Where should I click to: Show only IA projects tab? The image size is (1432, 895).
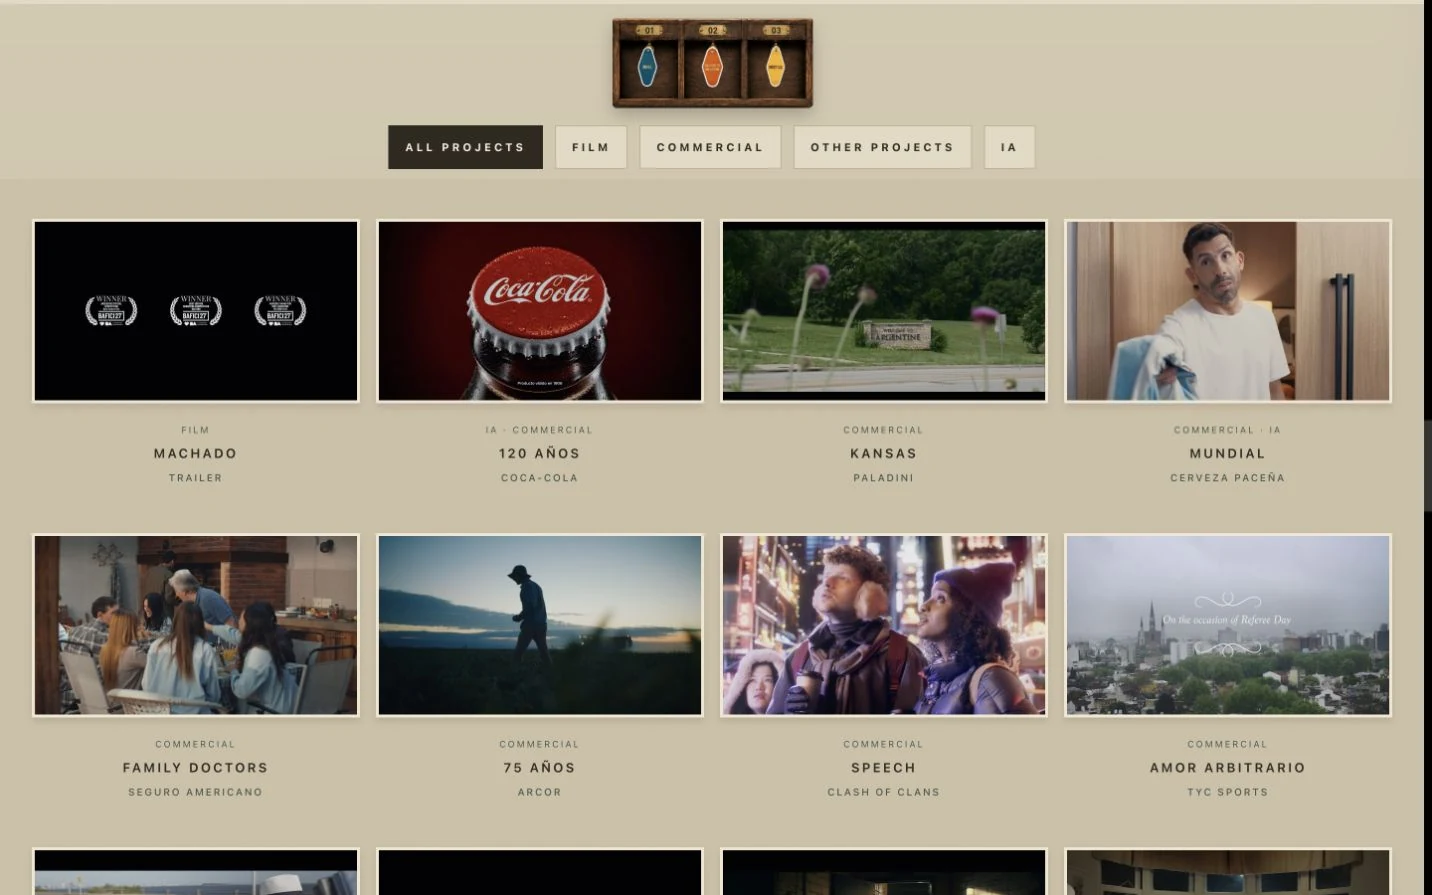(x=1009, y=147)
